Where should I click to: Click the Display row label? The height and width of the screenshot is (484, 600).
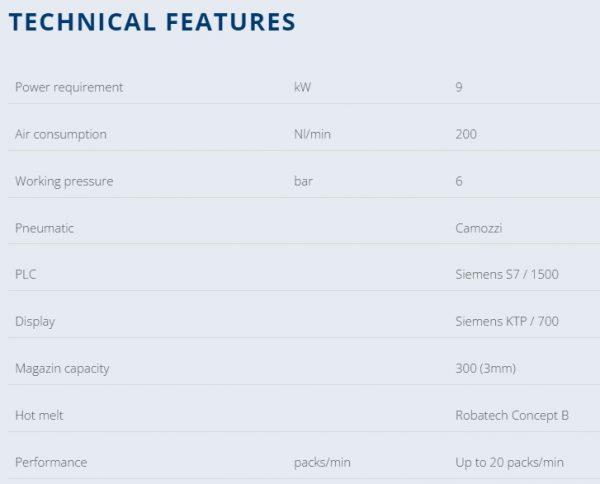pos(35,321)
